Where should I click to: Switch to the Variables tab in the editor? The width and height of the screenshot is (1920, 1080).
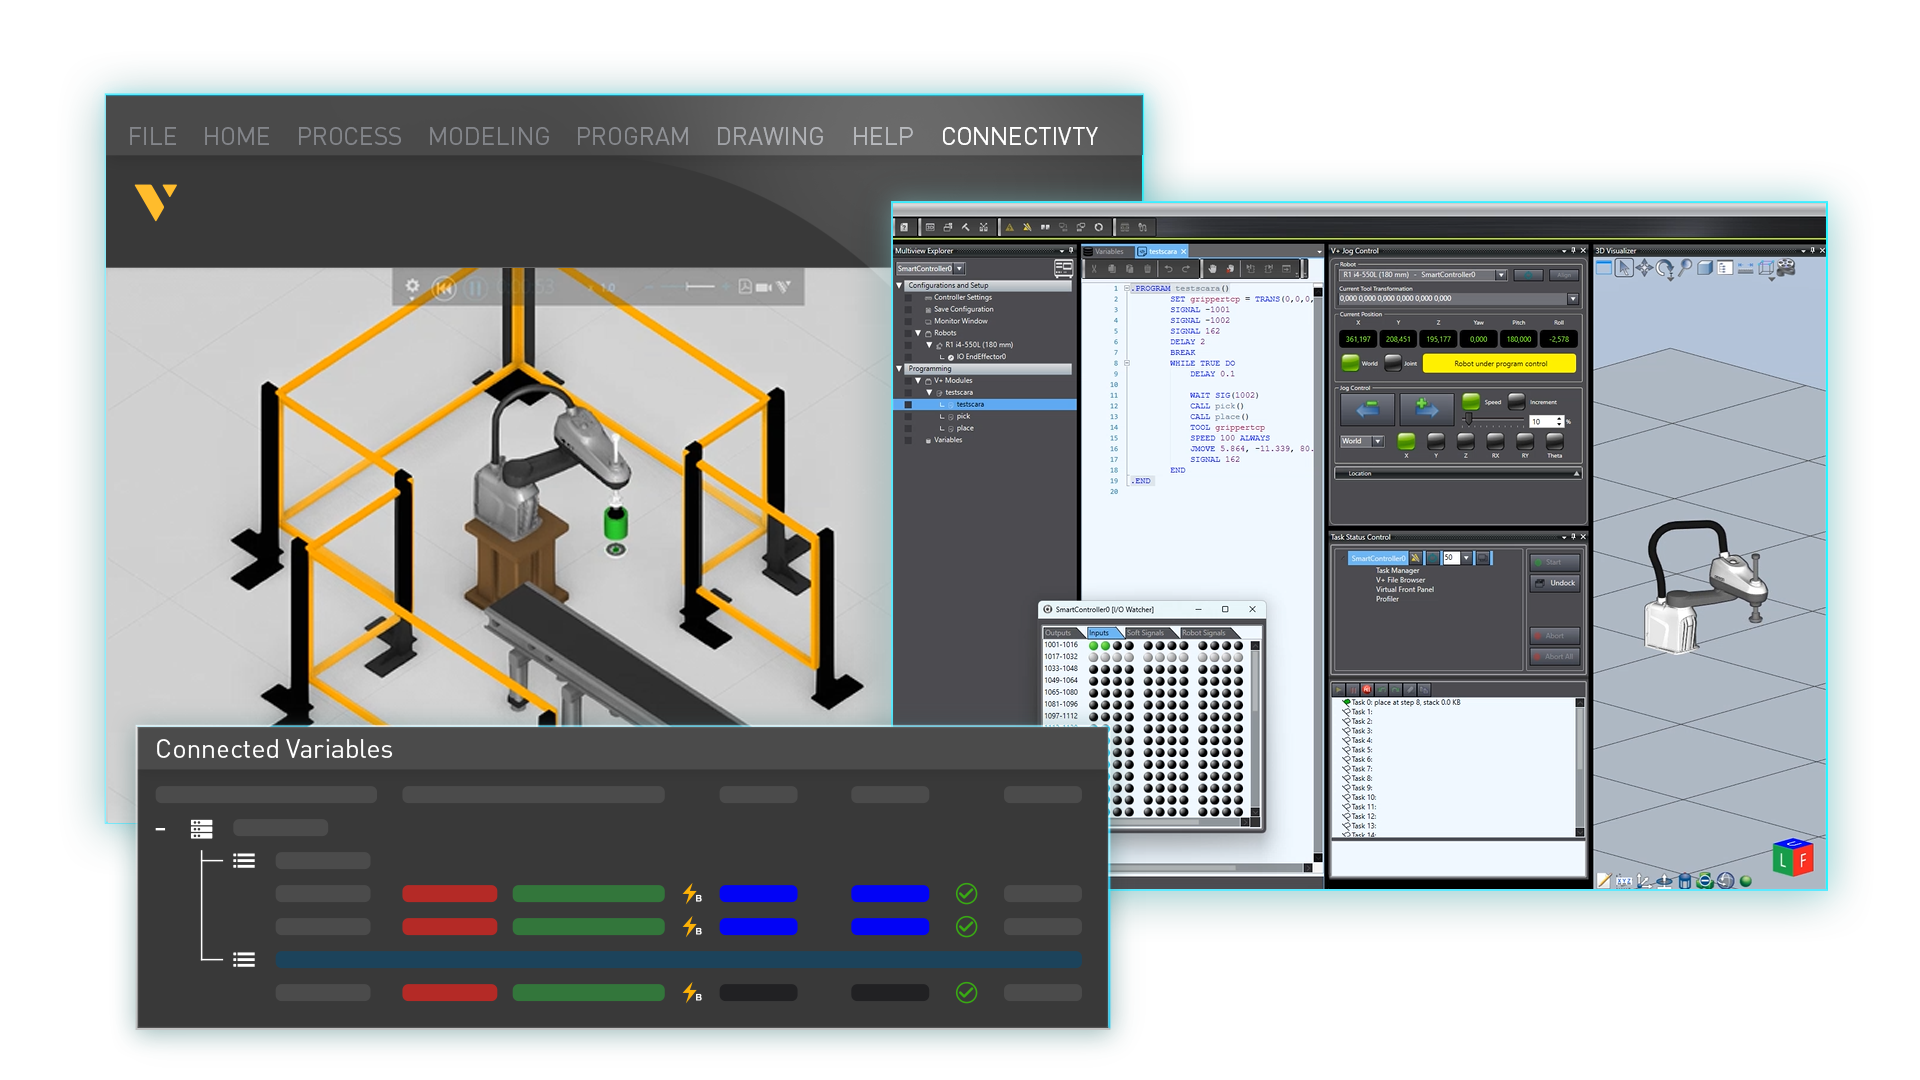(x=1109, y=252)
